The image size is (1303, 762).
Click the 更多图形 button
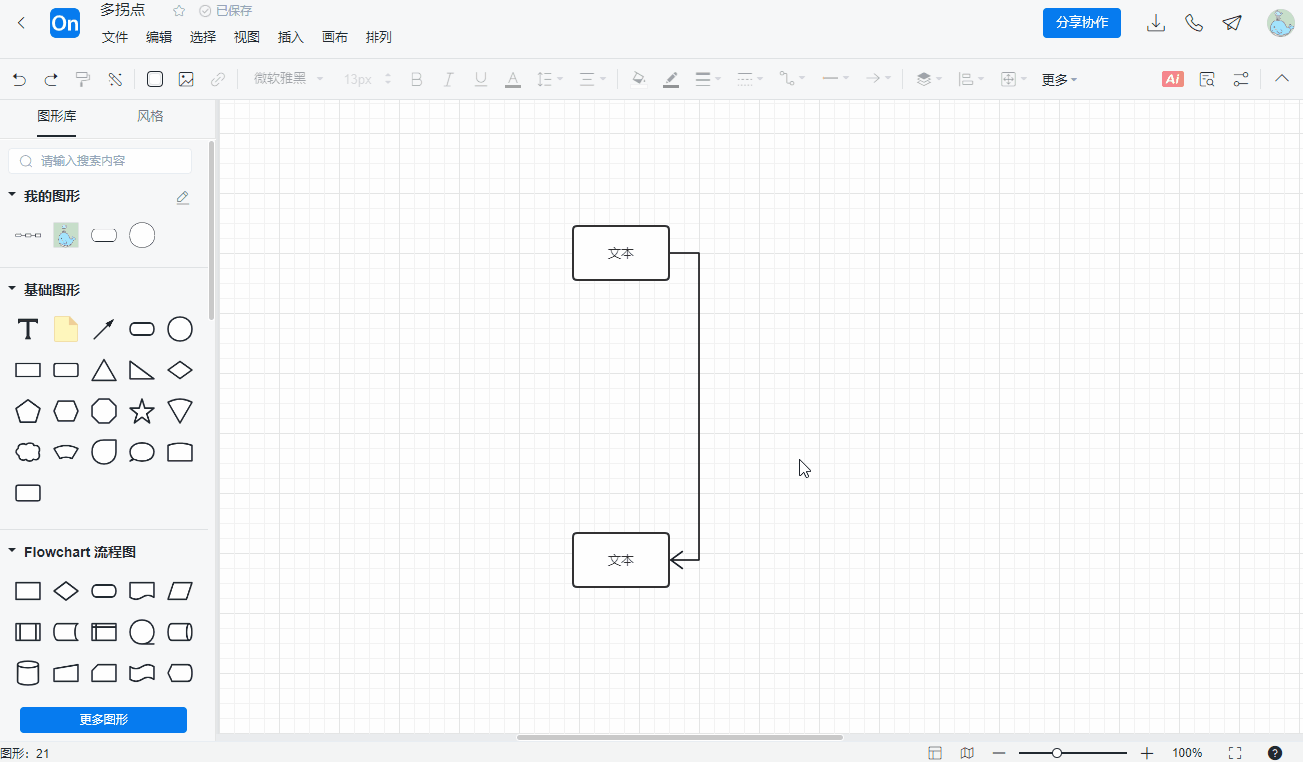(104, 720)
